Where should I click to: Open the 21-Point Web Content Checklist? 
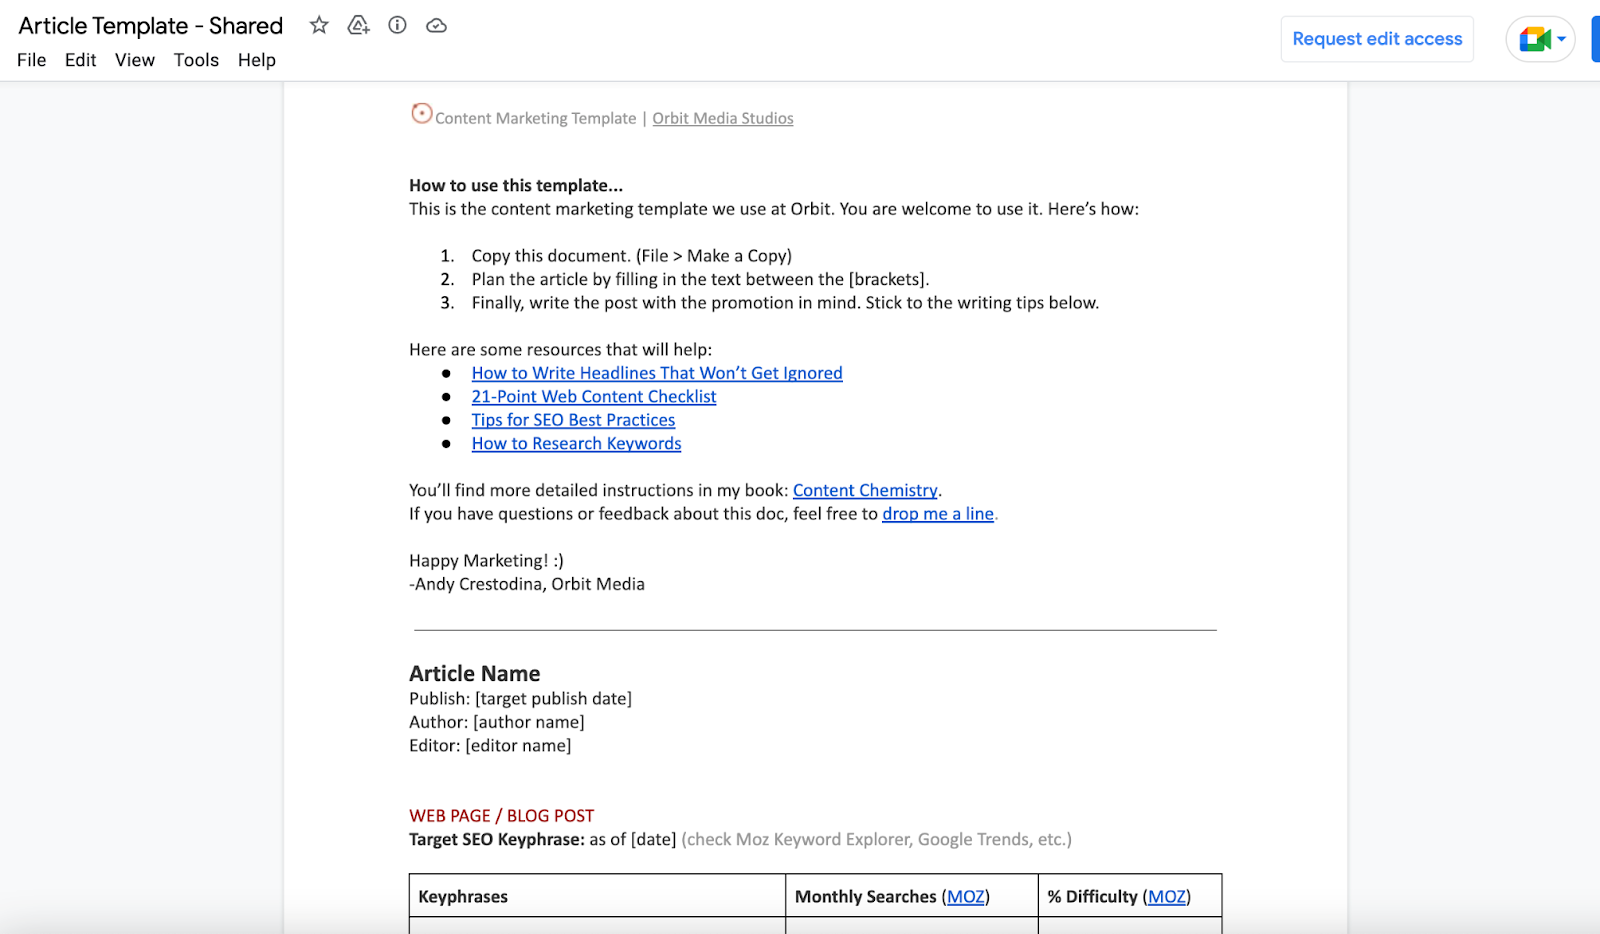593,396
